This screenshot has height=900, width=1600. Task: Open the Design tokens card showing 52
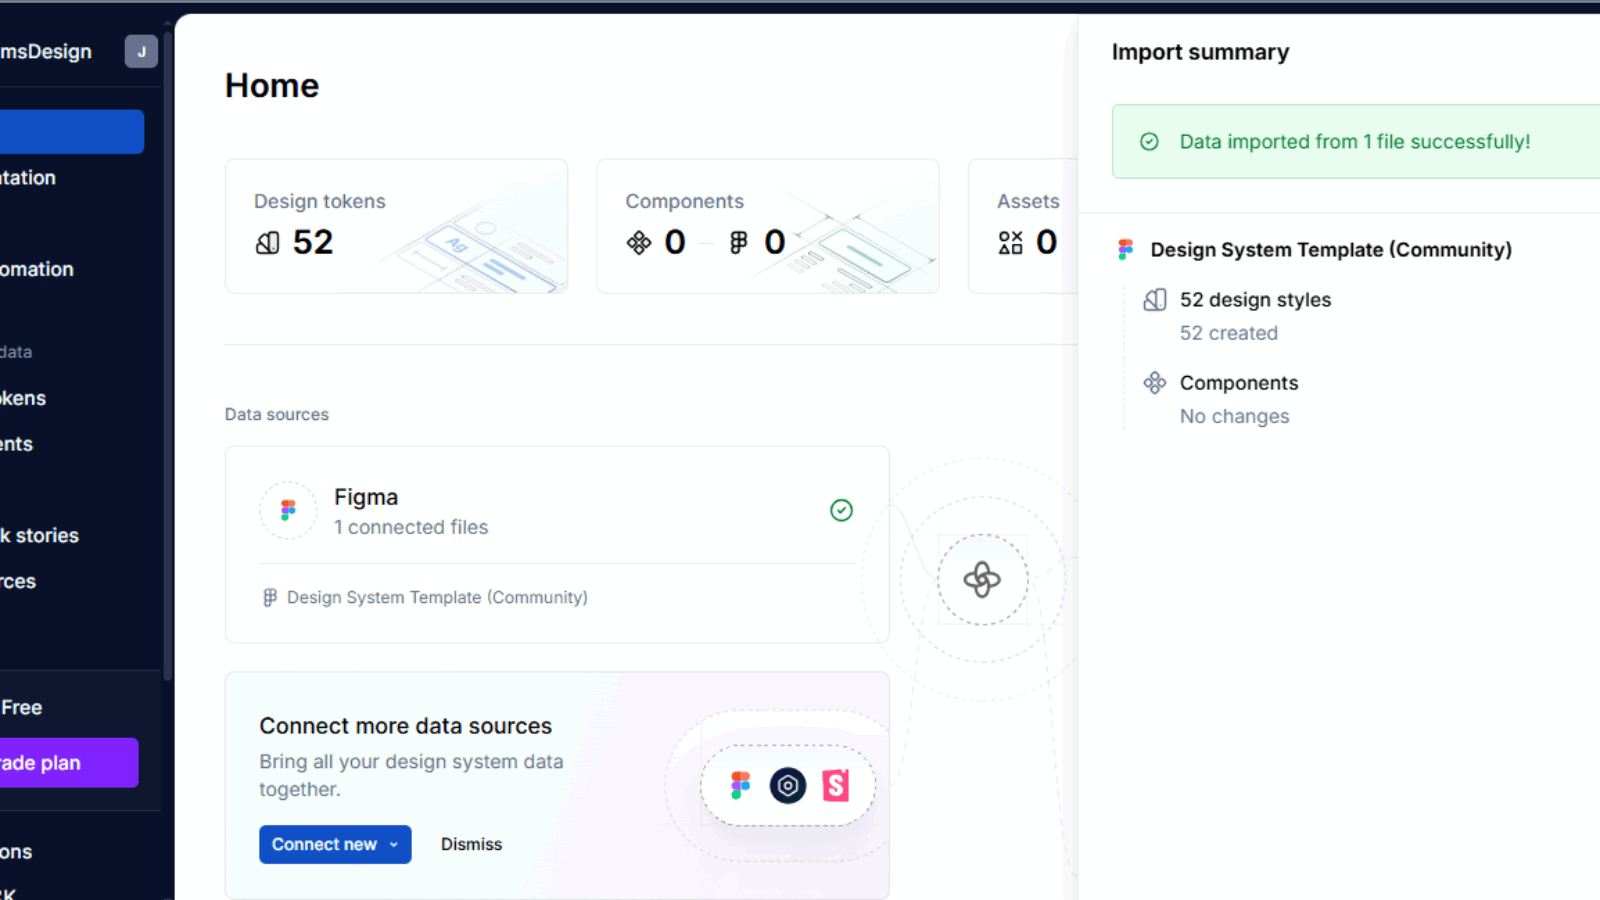pyautogui.click(x=396, y=226)
